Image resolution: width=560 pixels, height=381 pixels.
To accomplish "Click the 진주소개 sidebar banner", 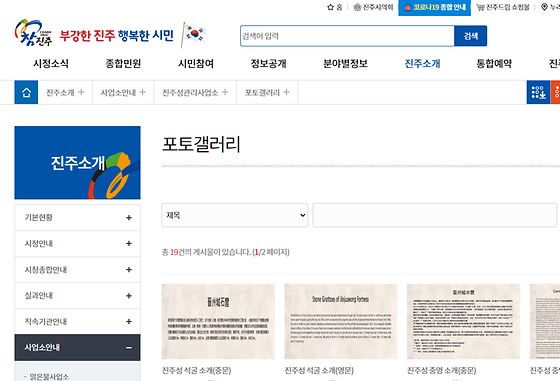I will [78, 162].
